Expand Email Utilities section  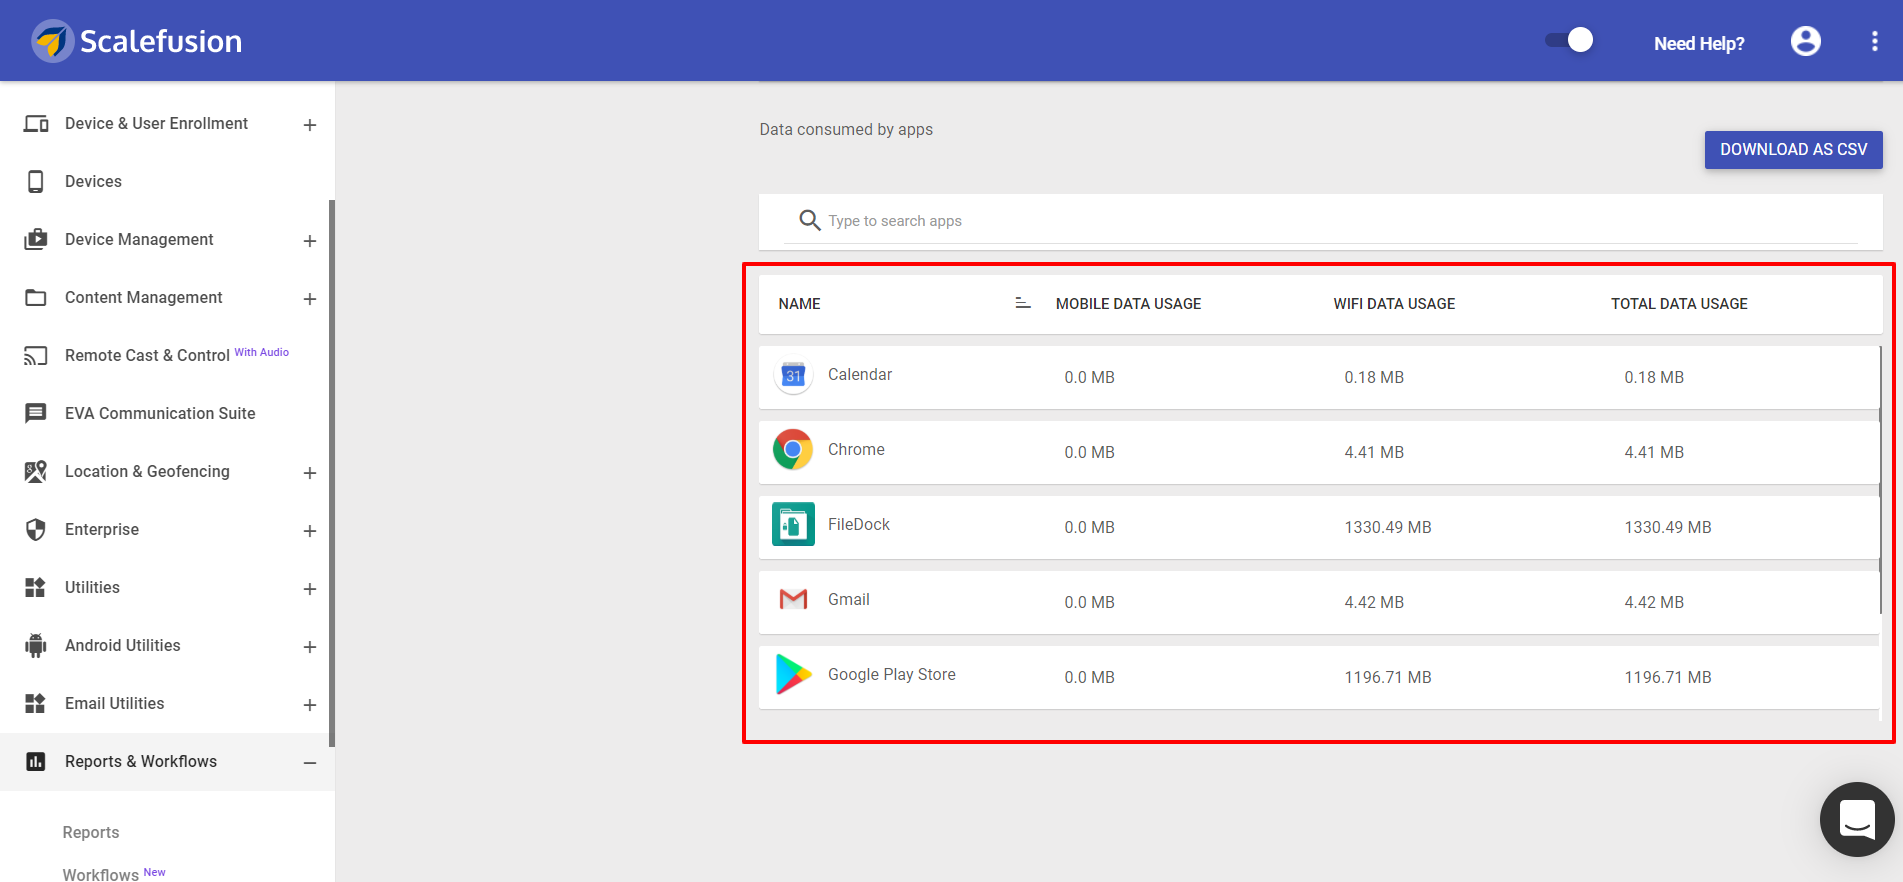tap(310, 705)
